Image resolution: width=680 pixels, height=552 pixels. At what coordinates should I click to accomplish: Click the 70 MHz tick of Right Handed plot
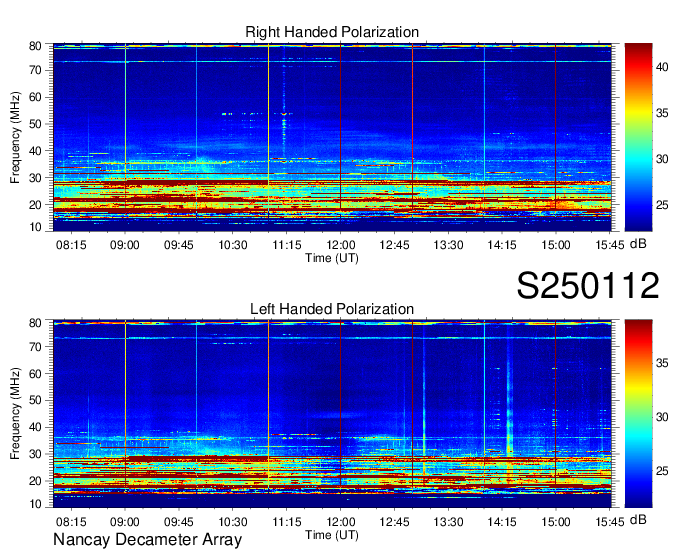tap(35, 70)
